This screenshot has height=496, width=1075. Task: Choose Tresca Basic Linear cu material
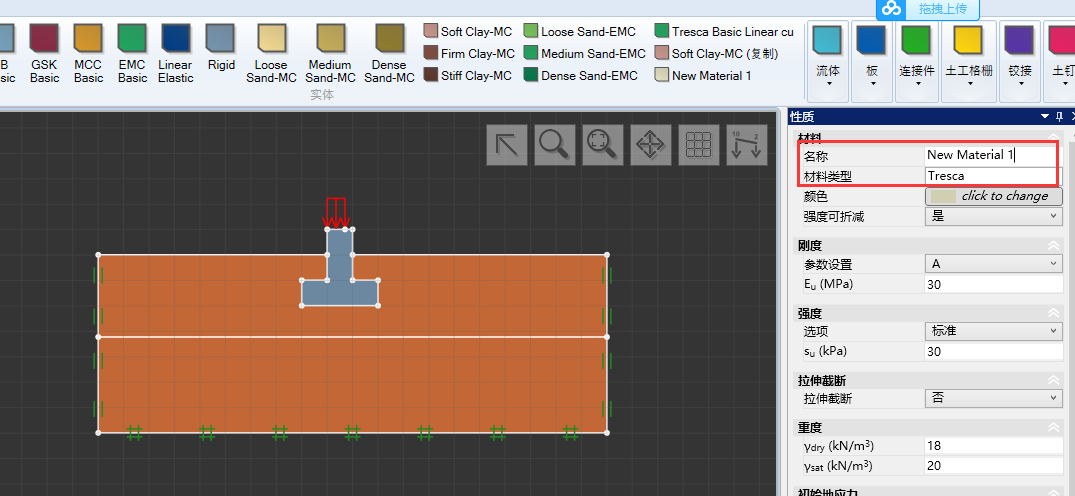724,32
